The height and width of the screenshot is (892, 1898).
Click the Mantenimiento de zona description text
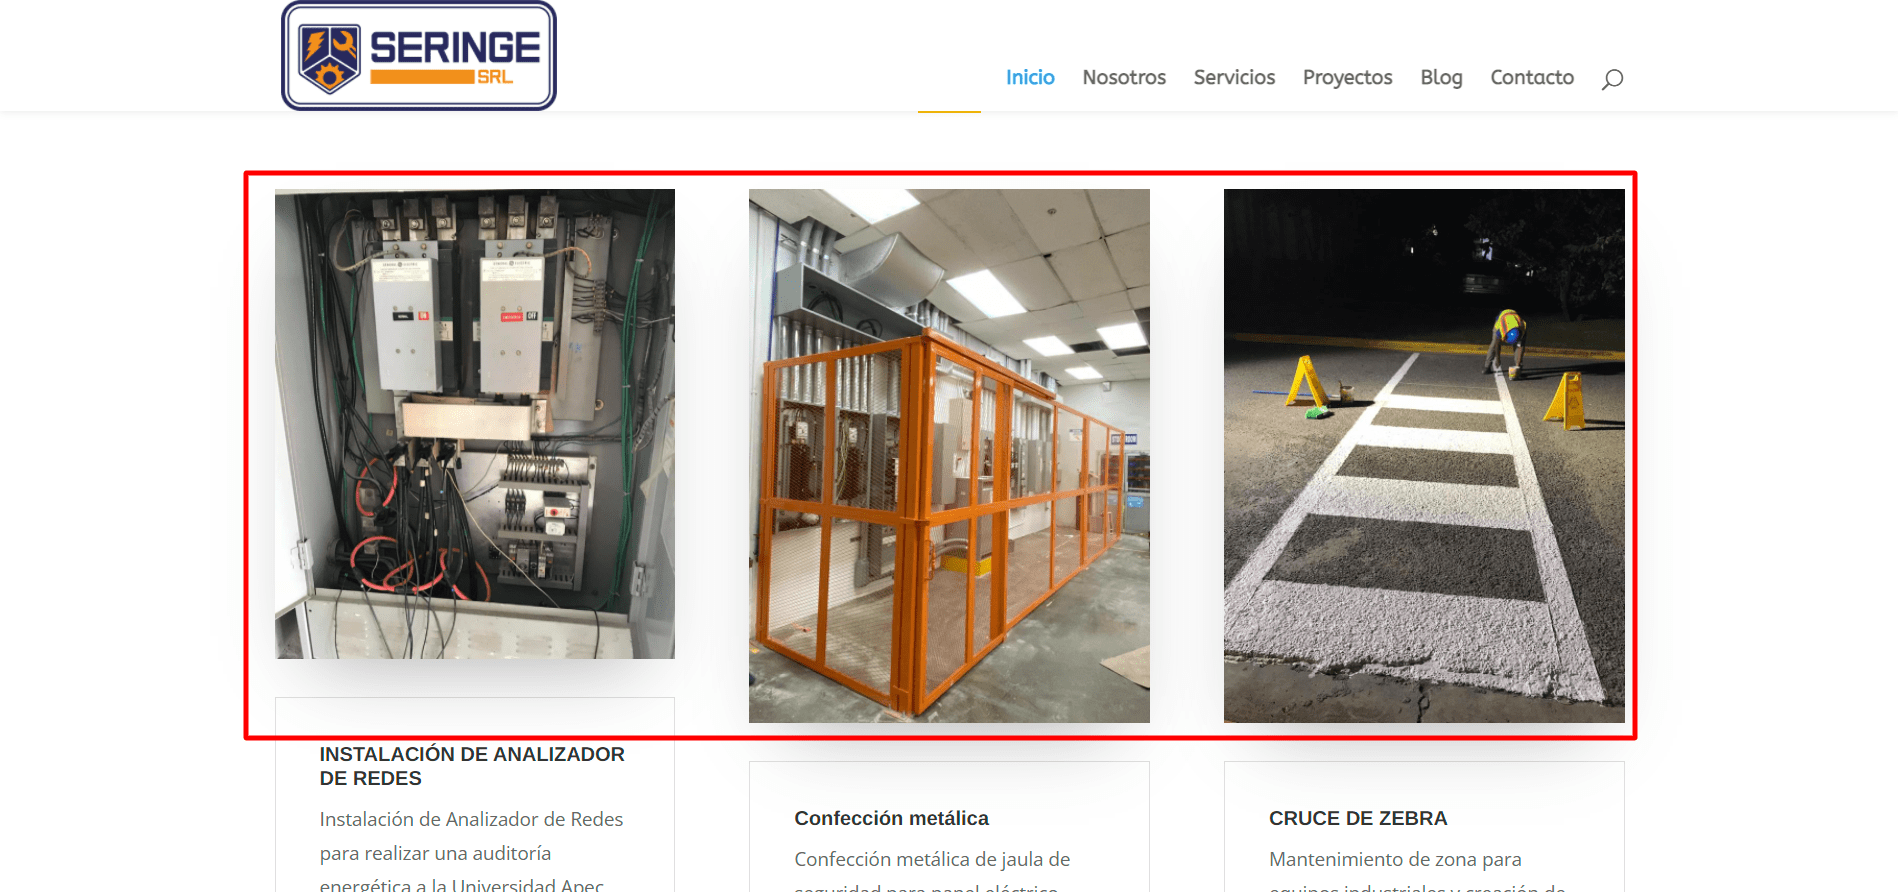point(1417,870)
